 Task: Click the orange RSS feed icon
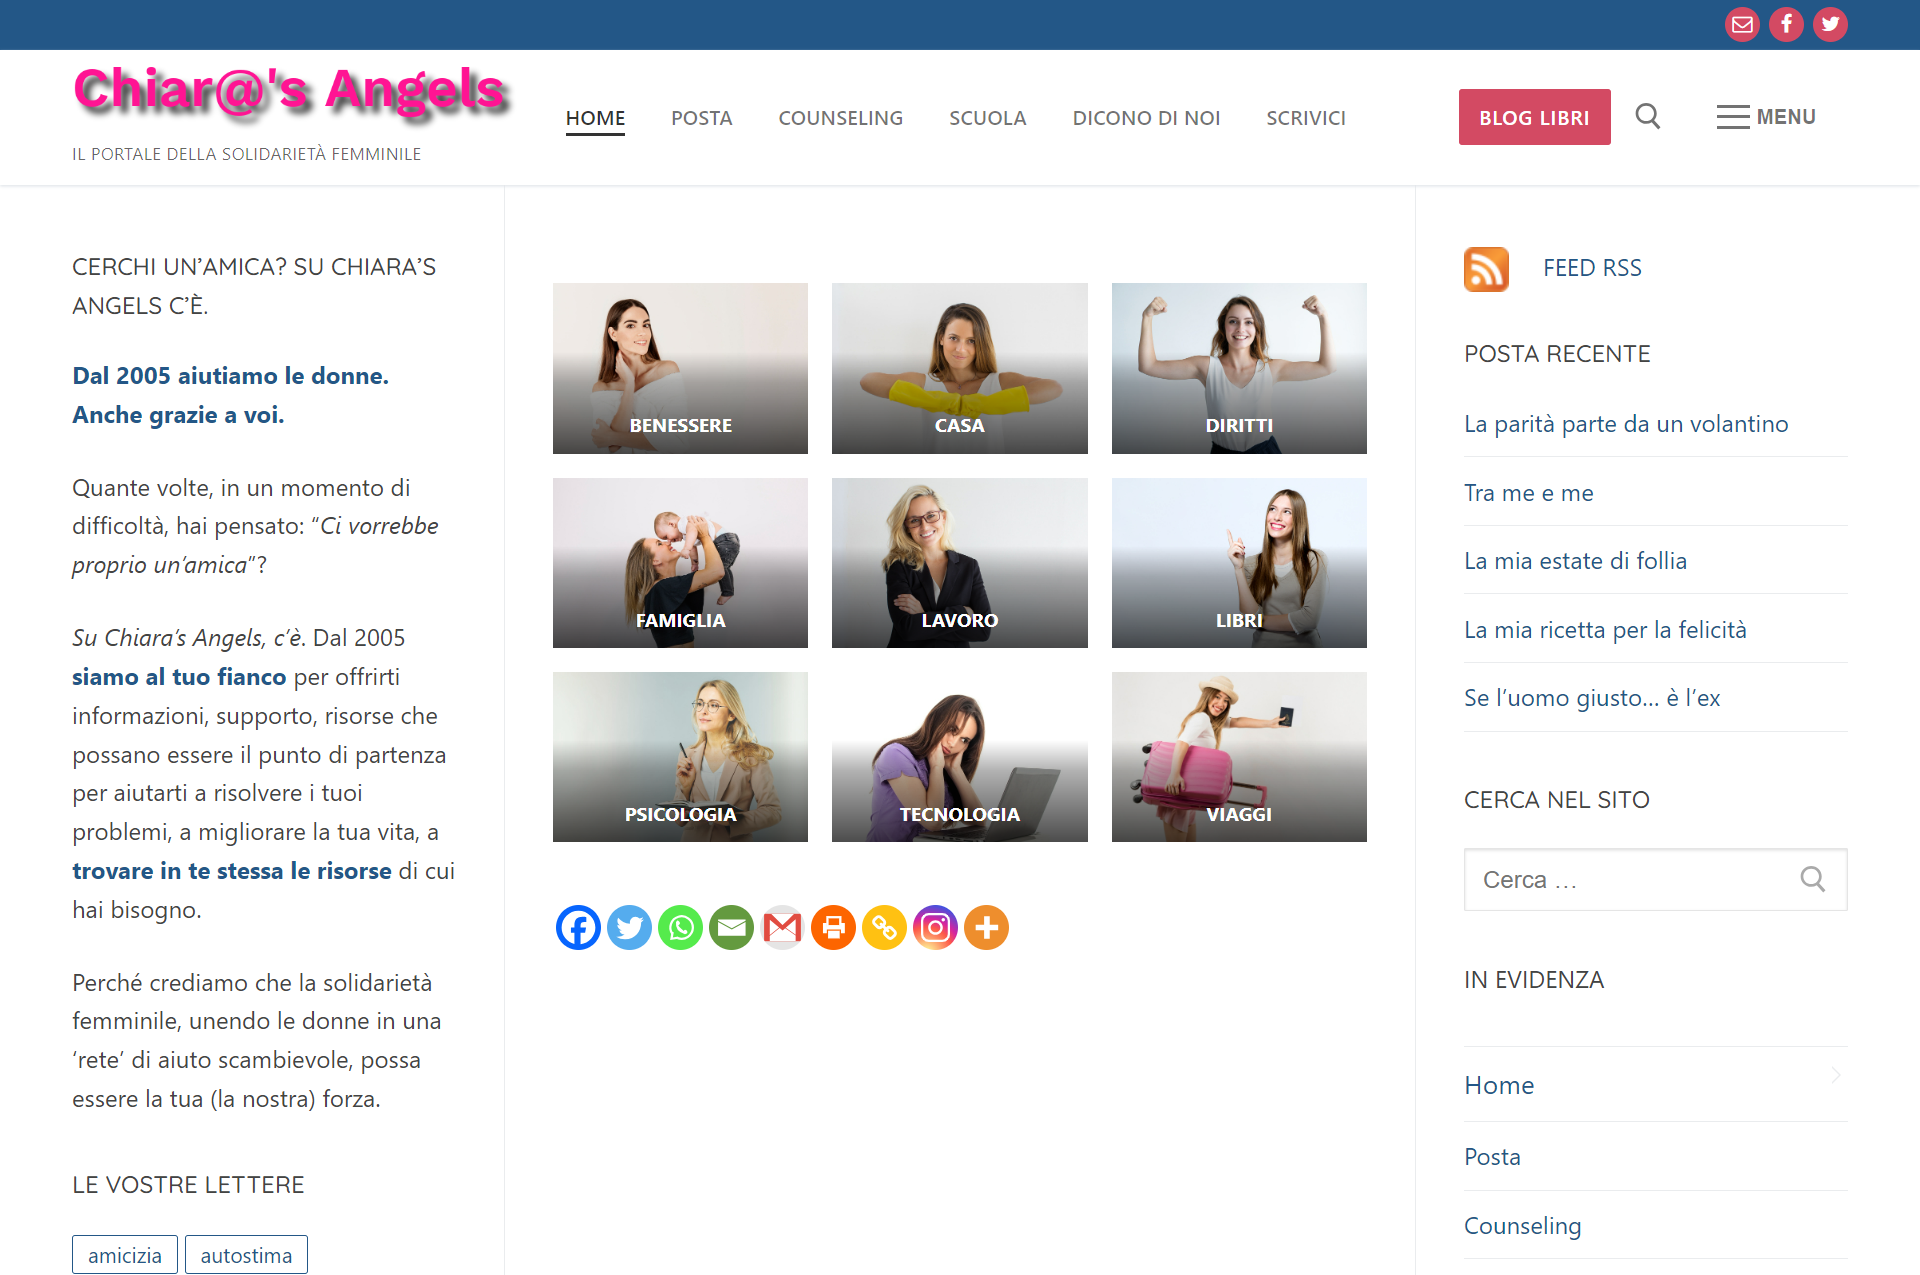(1486, 269)
